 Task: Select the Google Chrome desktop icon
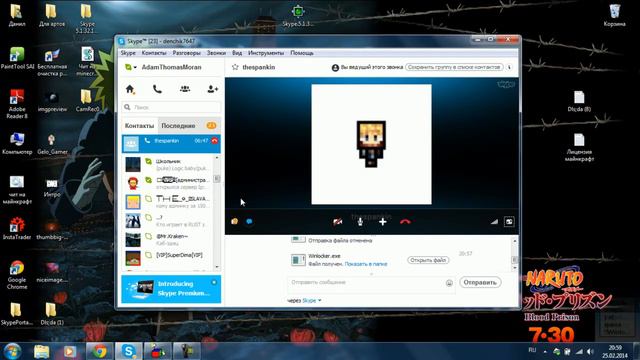[x=17, y=274]
